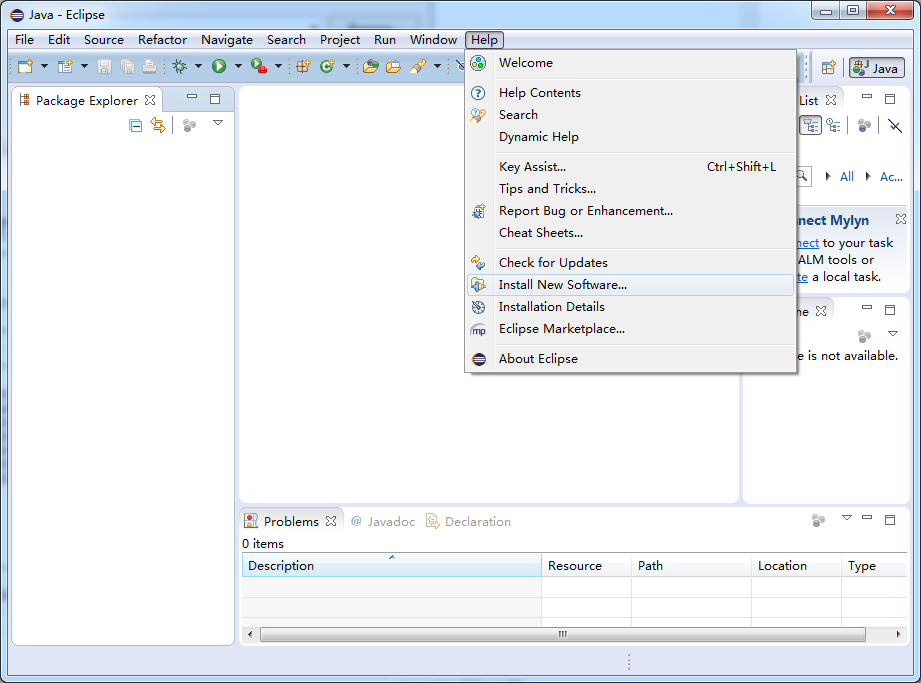Open the Search toolbar dropdown arrow
This screenshot has height=683, width=921.
pos(438,66)
